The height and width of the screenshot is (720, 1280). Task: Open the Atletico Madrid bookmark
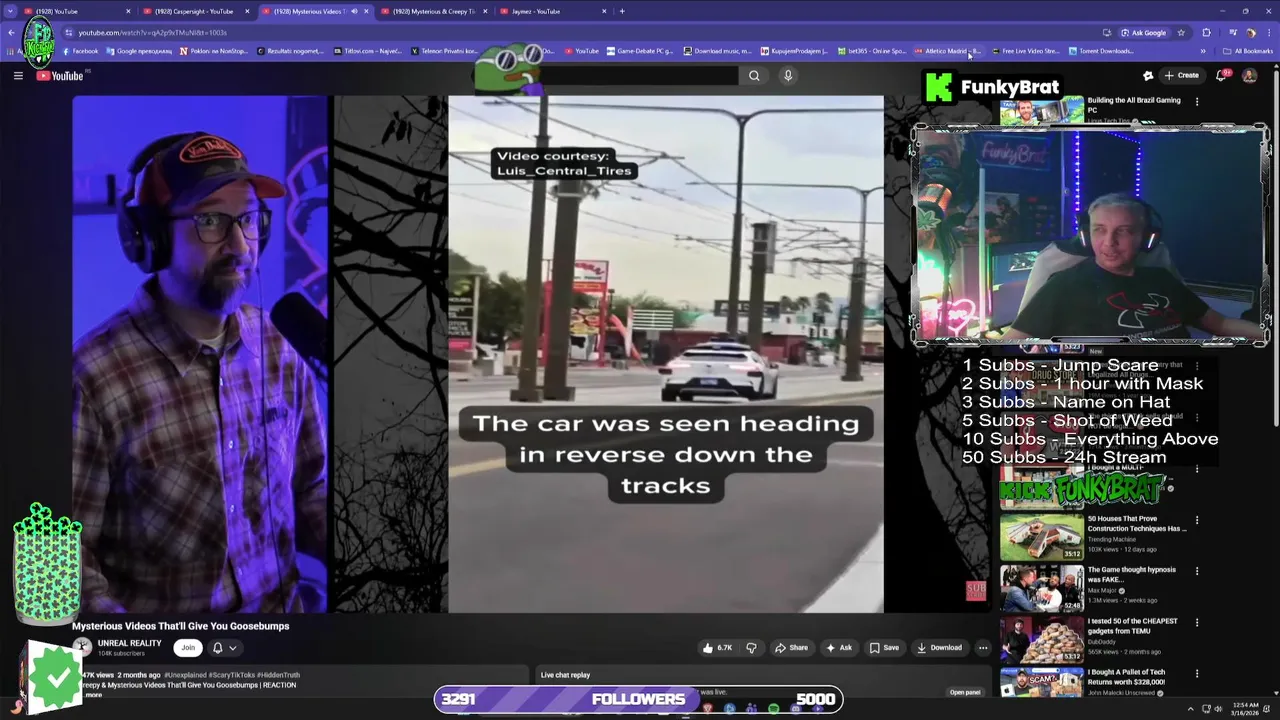[947, 51]
